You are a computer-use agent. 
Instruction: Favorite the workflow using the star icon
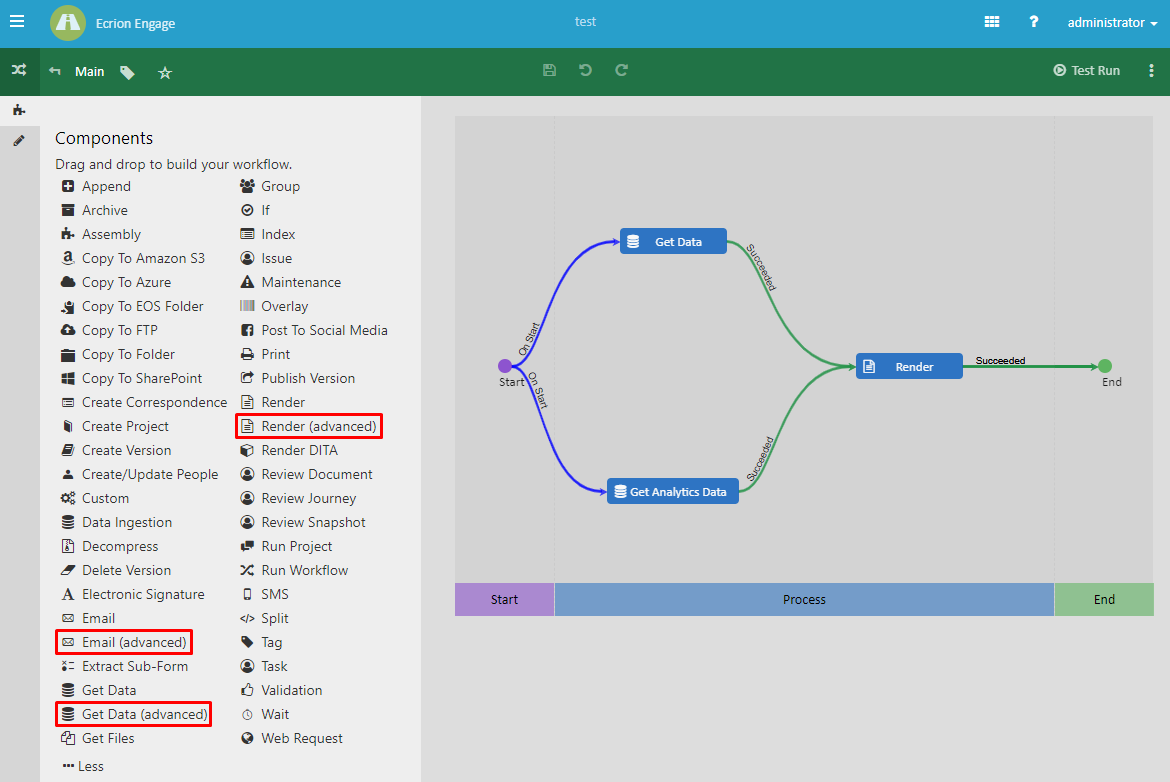(164, 71)
